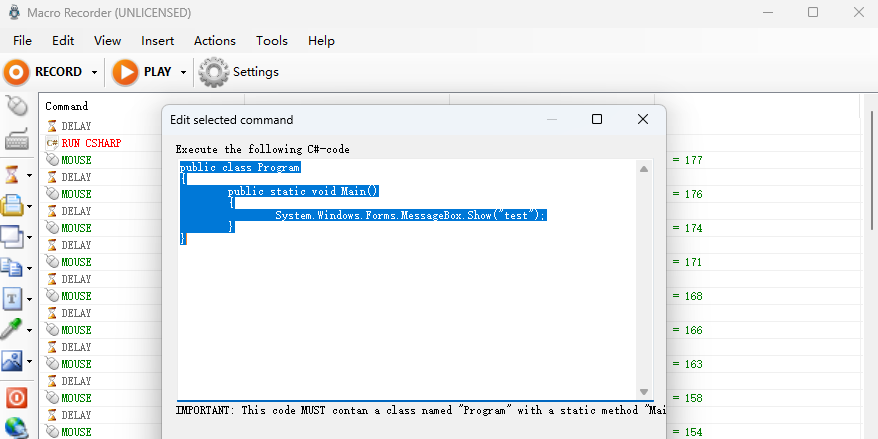Click the value '= 166' in the list
Viewport: 878px width, 439px height.
(x=687, y=330)
